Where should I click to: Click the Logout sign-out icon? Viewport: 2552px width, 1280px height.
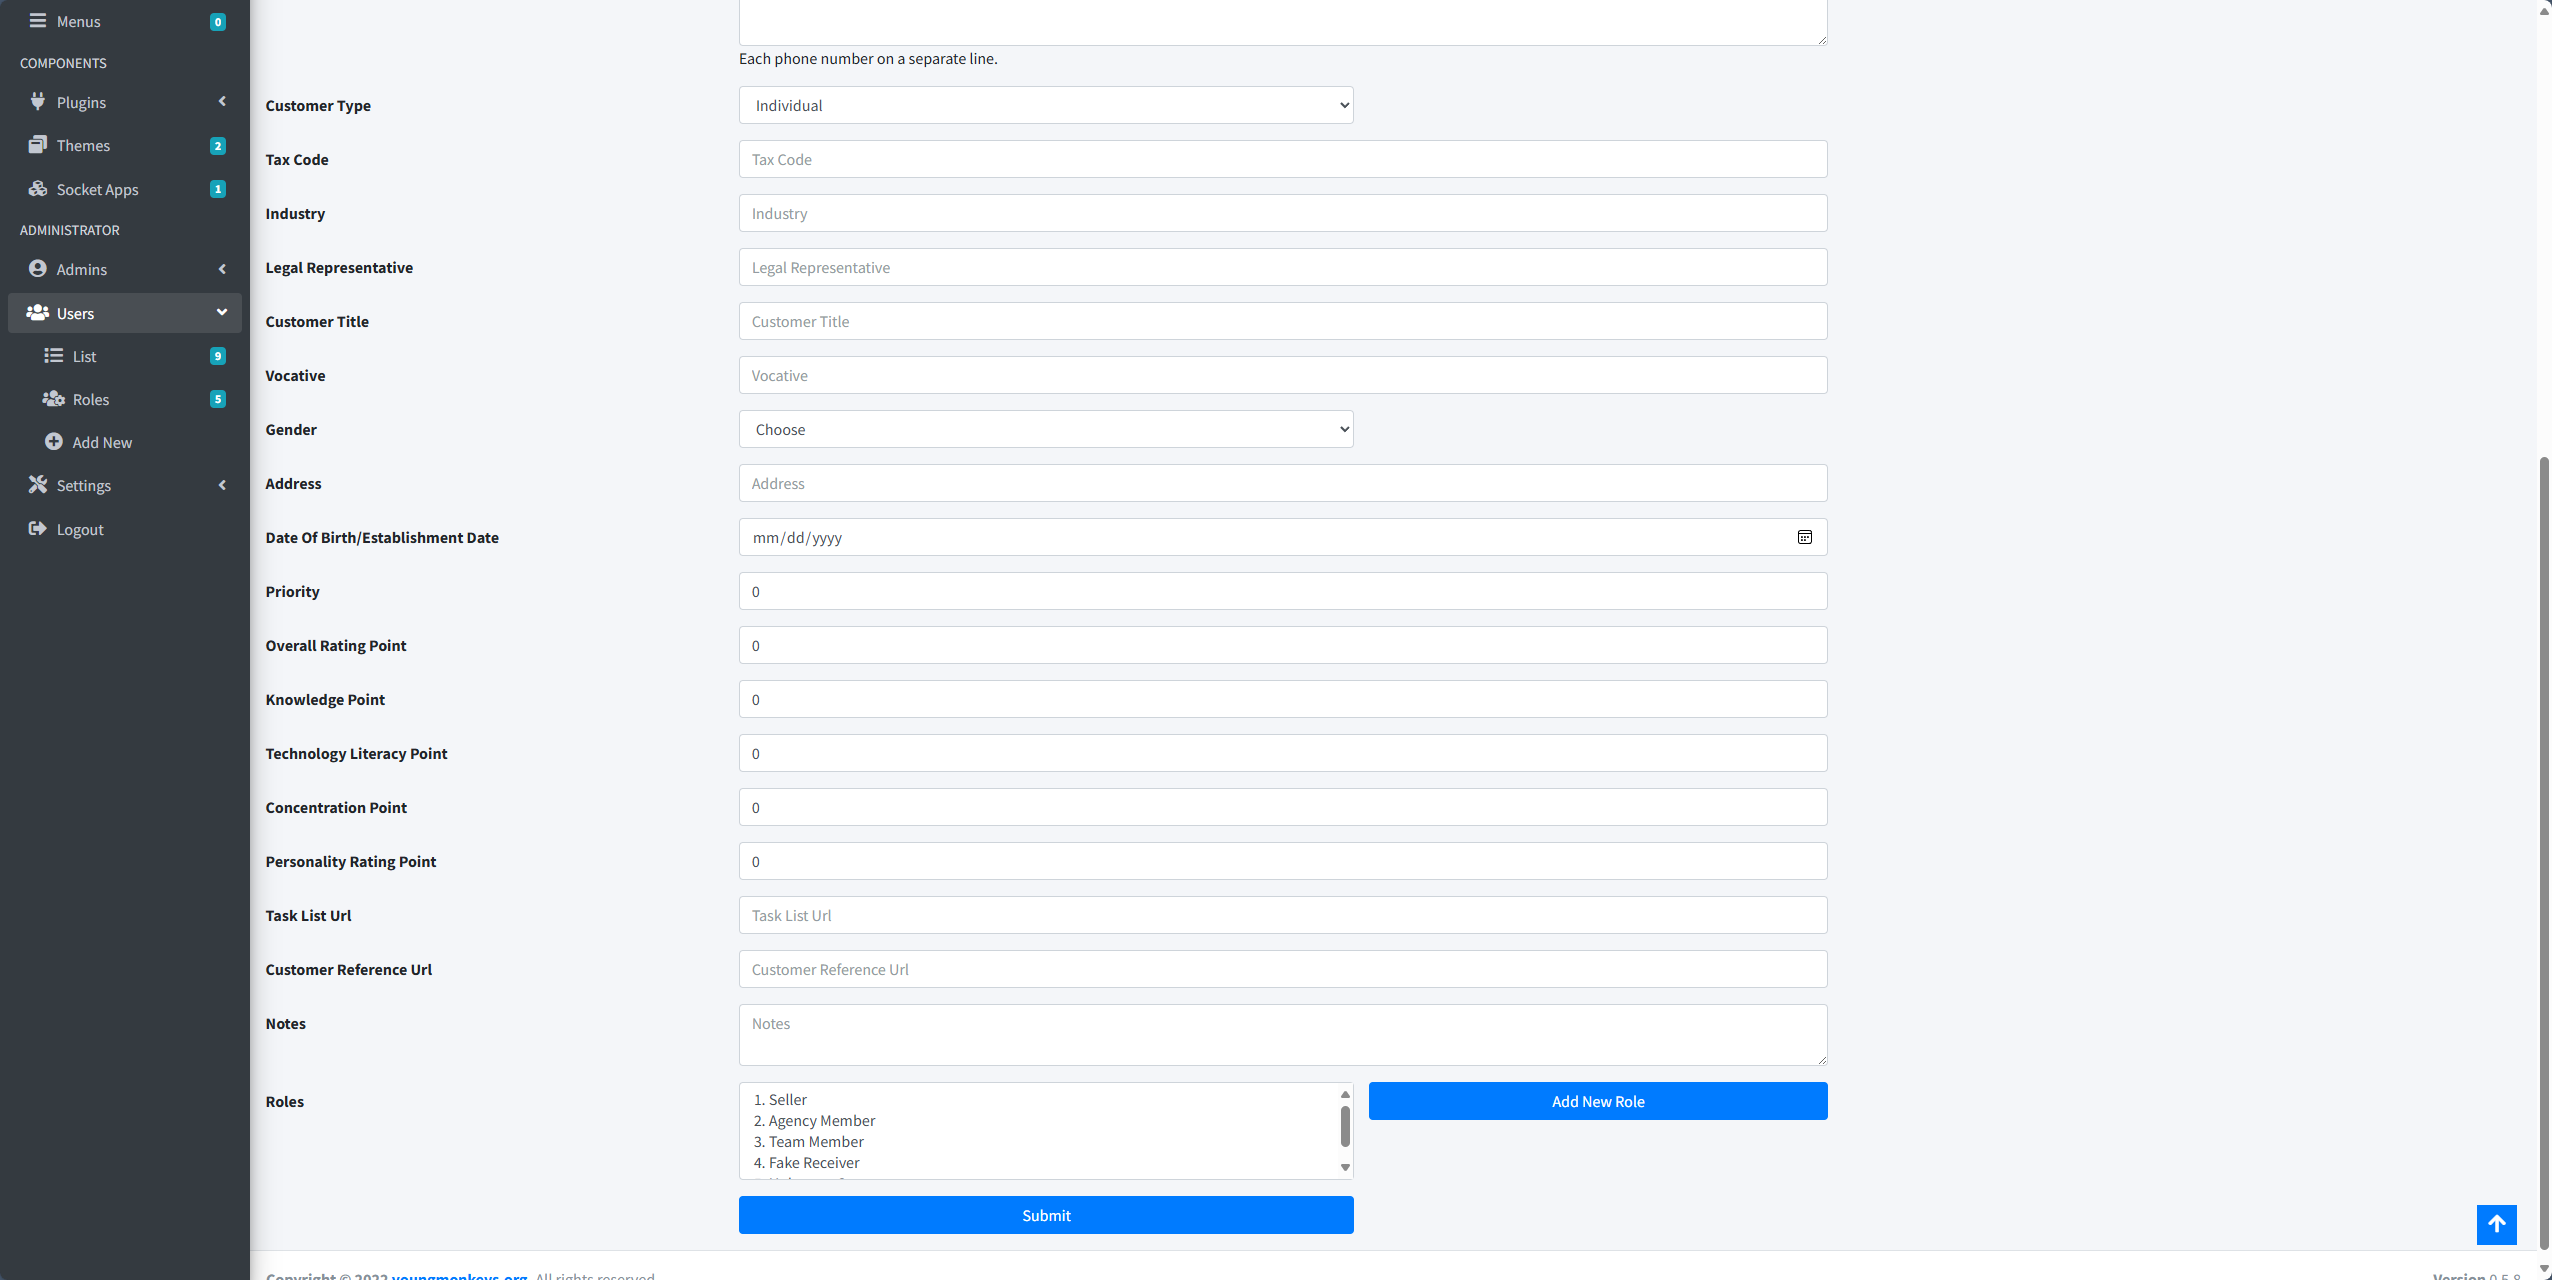pos(38,528)
